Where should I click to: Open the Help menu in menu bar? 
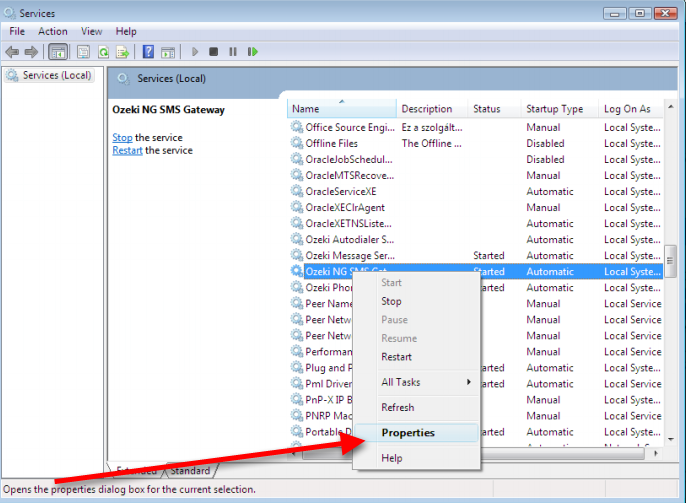coord(126,31)
